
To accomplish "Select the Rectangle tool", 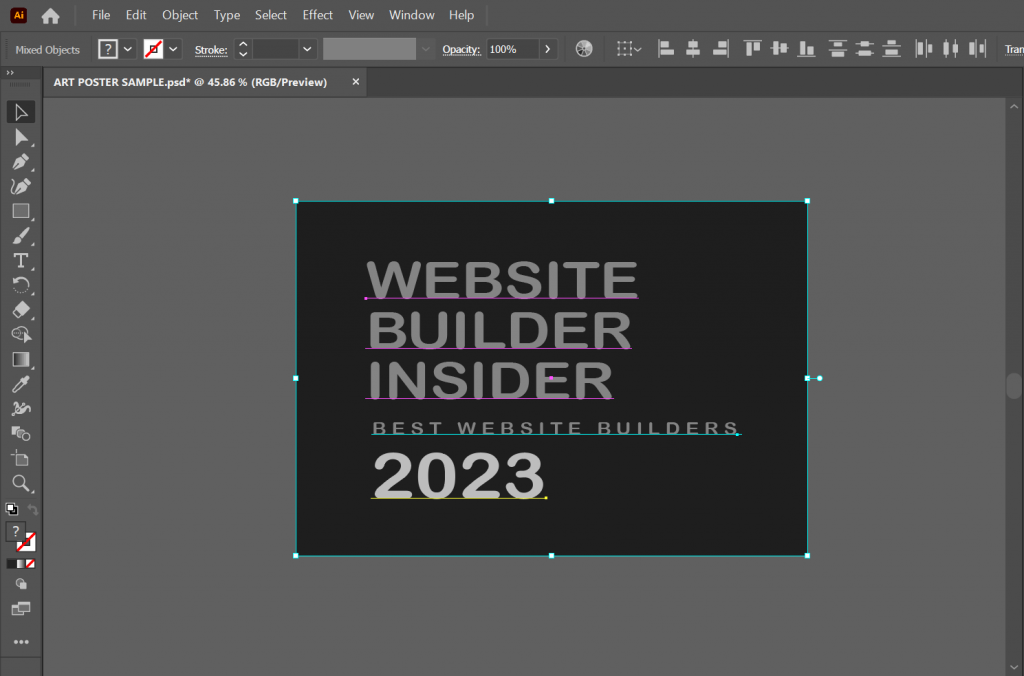I will pos(22,211).
